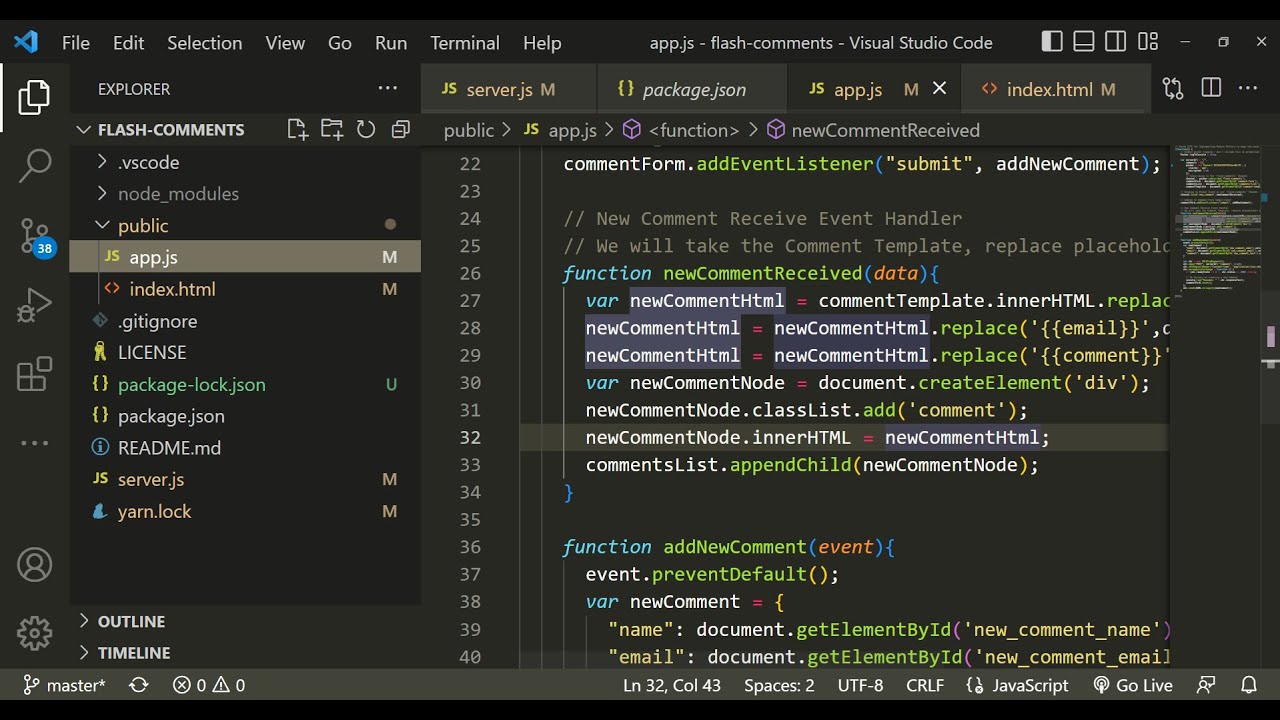1280x720 pixels.
Task: Collapse the public folder
Action: [x=143, y=226]
